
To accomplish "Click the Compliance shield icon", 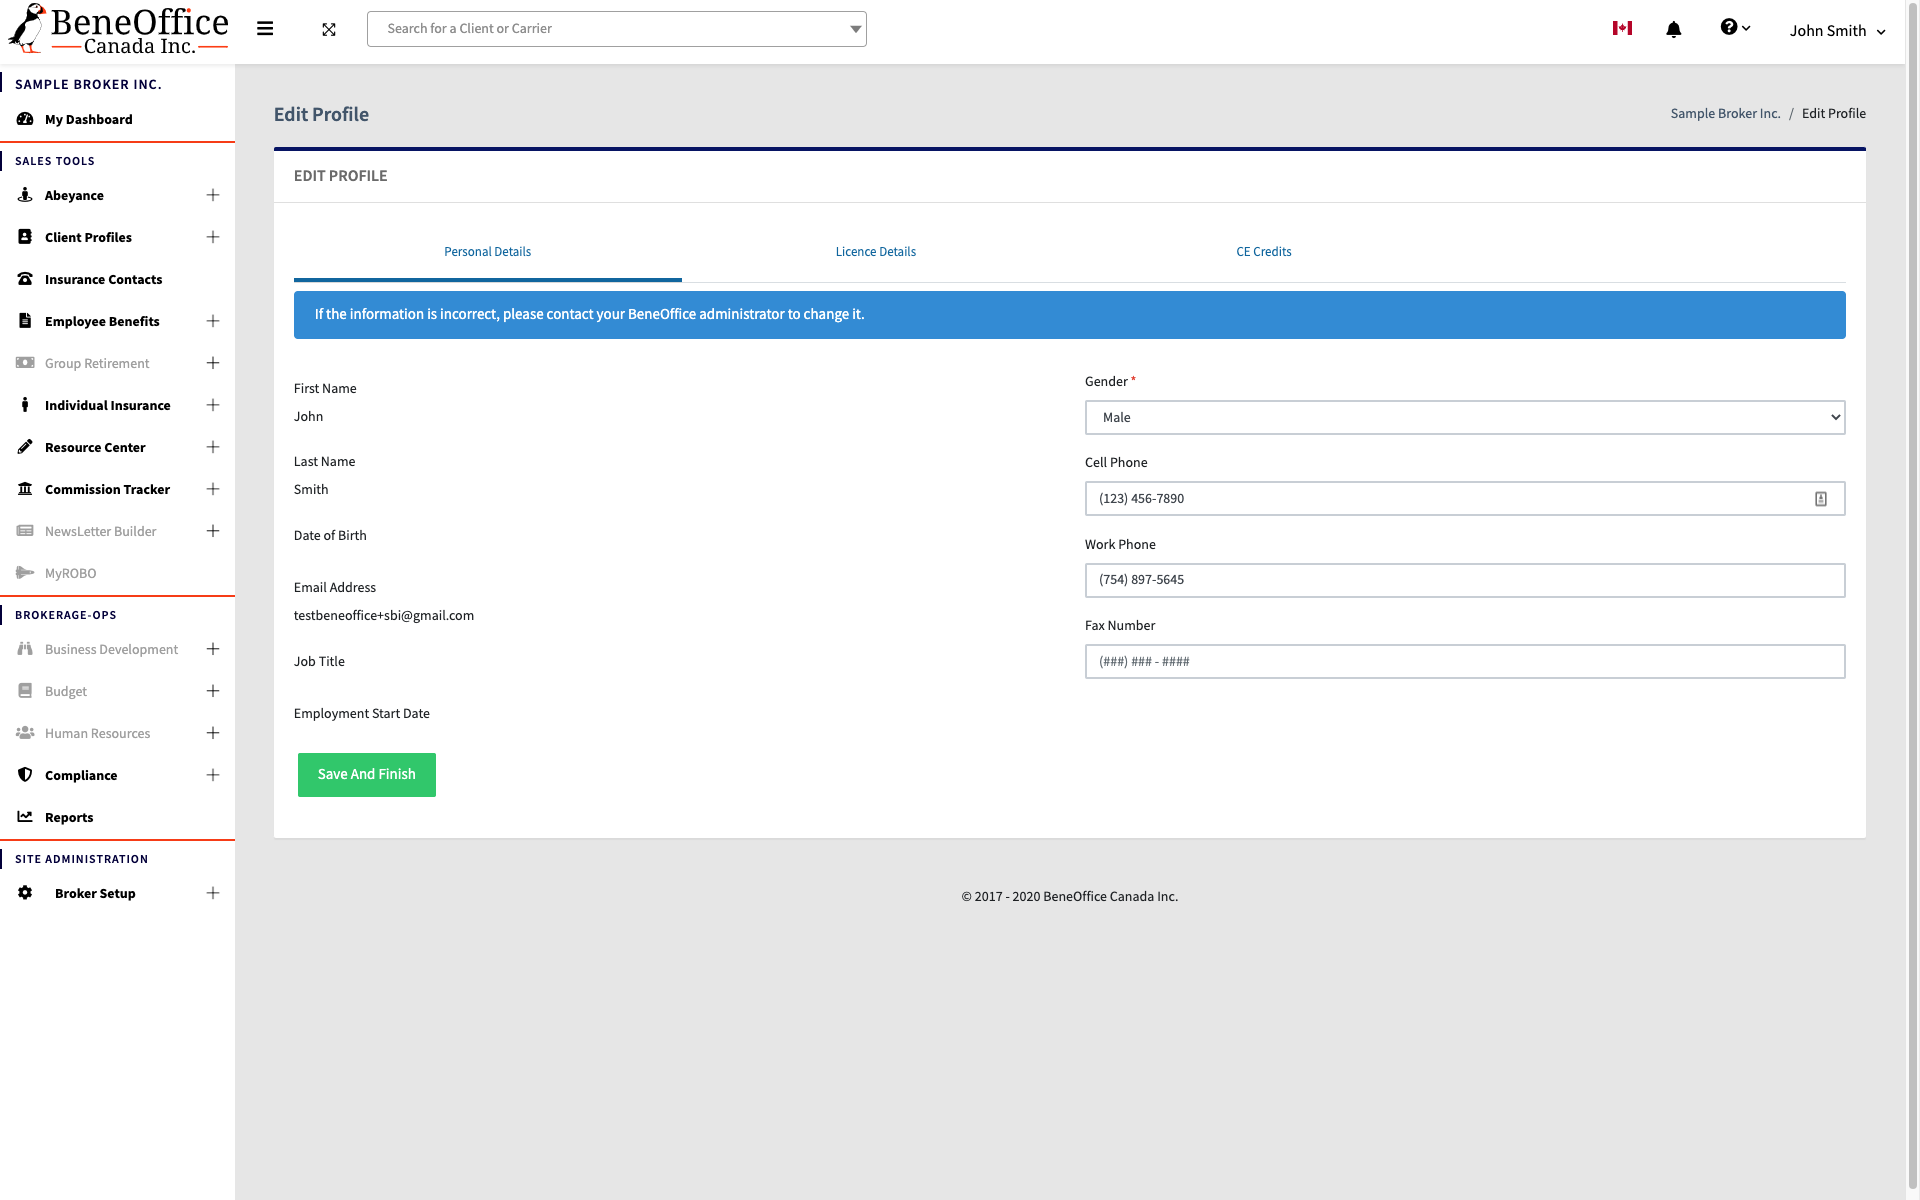I will coord(25,775).
